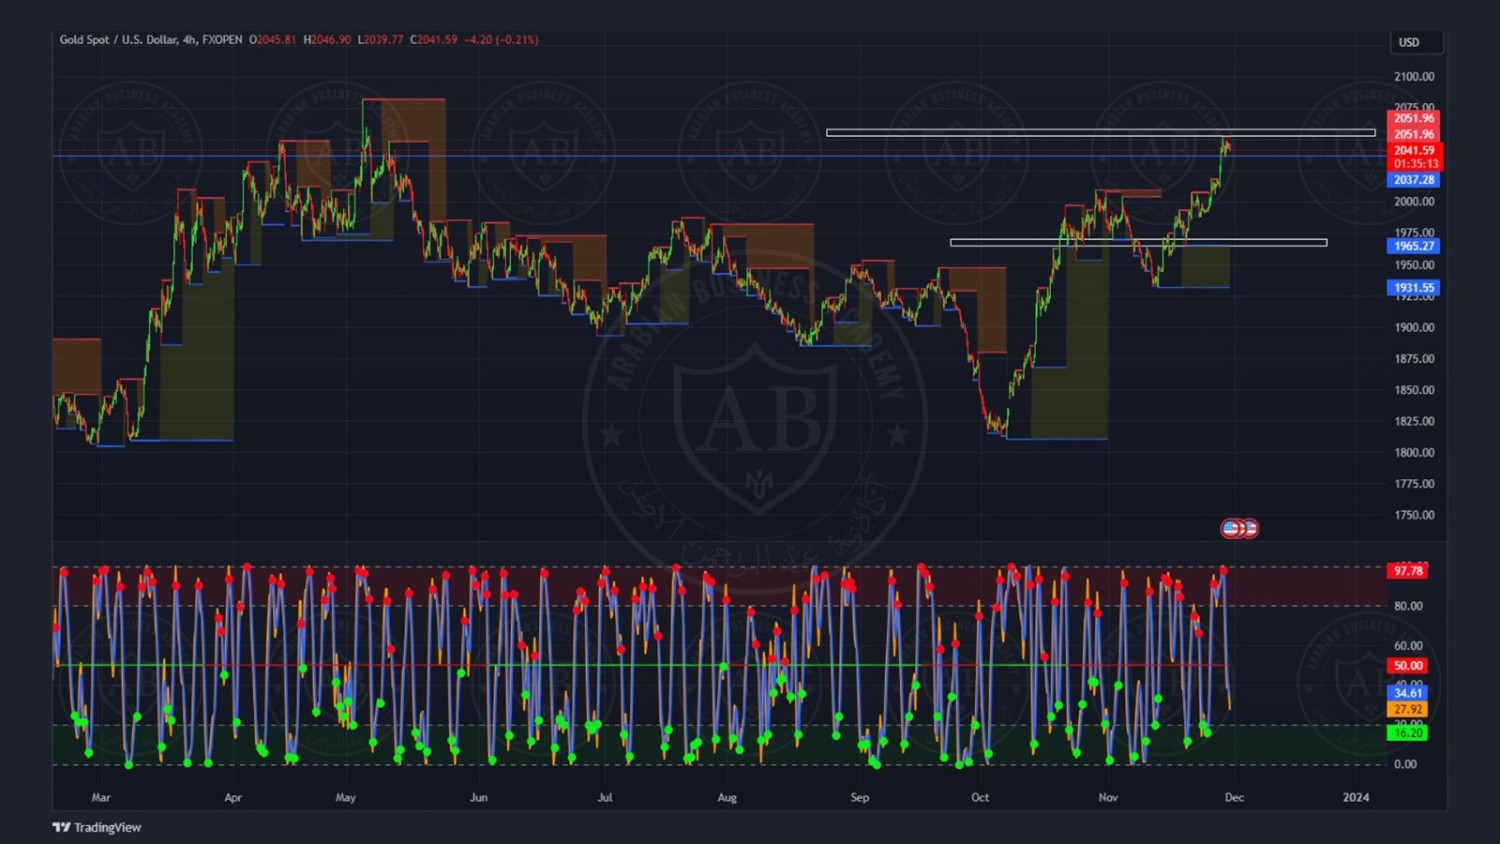Click the orange 27.92 oscillator value tag
Image resolution: width=1500 pixels, height=844 pixels.
[x=1407, y=709]
